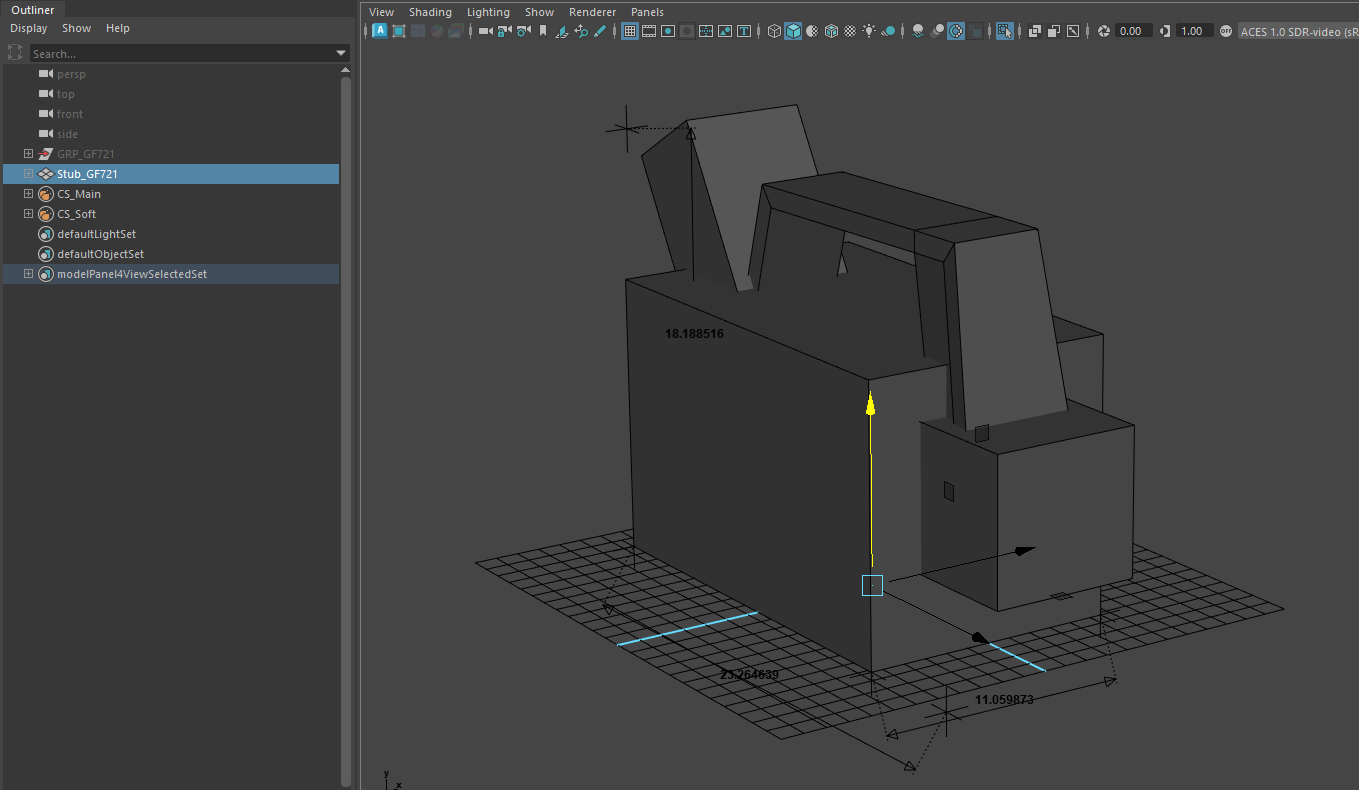1359x790 pixels.
Task: Open Camera Attributes from panel toolbar
Action: (x=524, y=31)
